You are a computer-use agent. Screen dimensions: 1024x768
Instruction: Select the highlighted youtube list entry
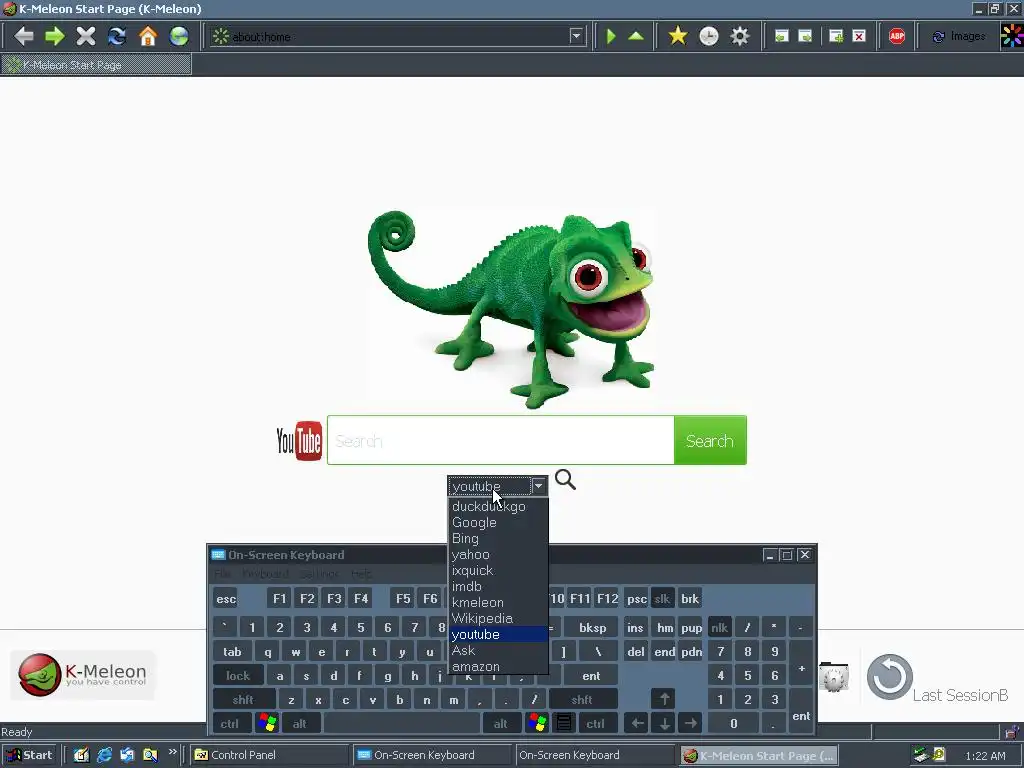click(x=498, y=634)
